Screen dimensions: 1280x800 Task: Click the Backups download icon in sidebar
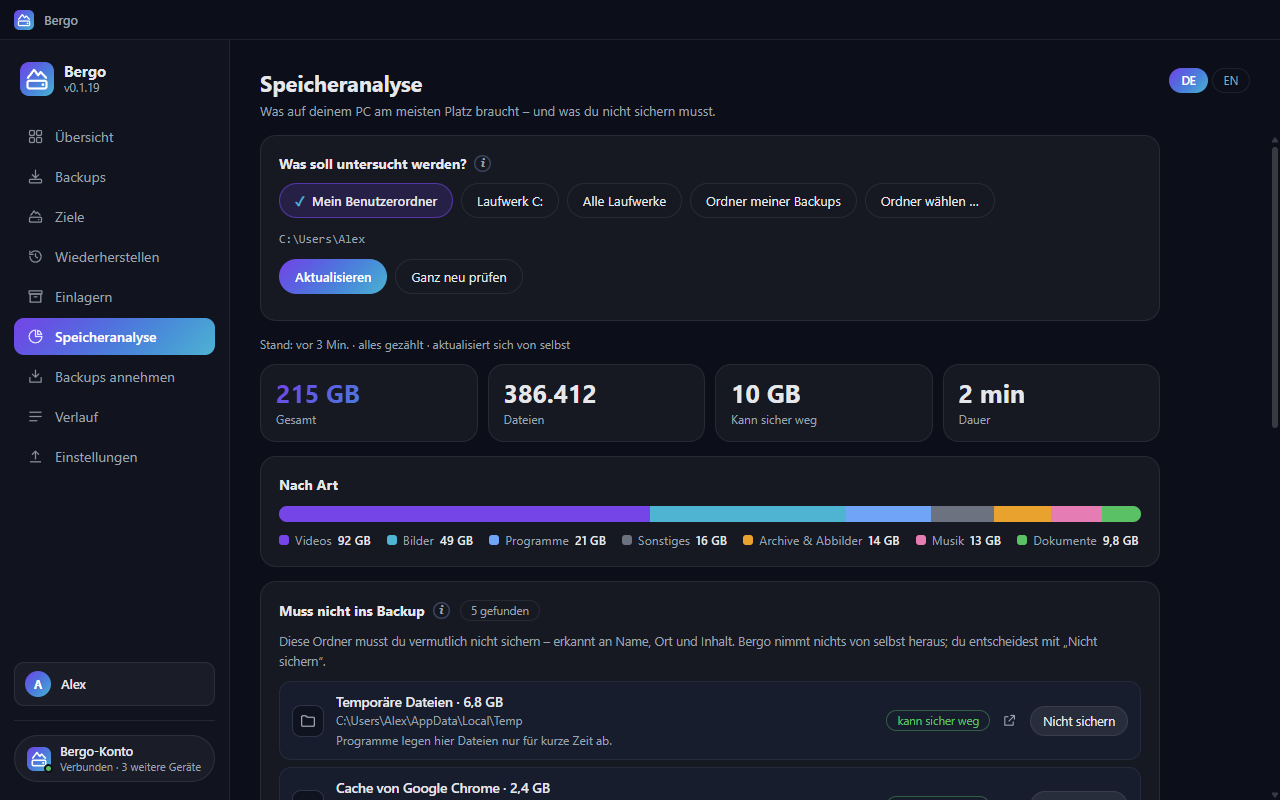point(35,177)
